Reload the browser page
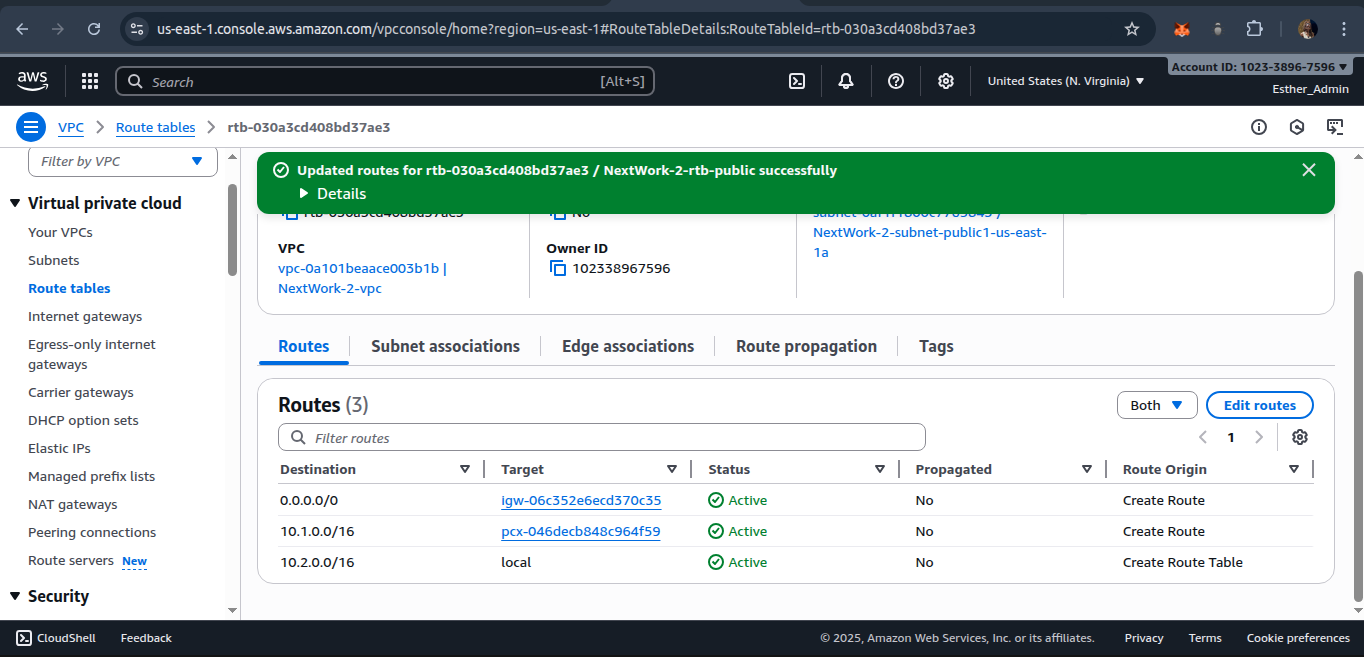The width and height of the screenshot is (1364, 657). click(94, 29)
